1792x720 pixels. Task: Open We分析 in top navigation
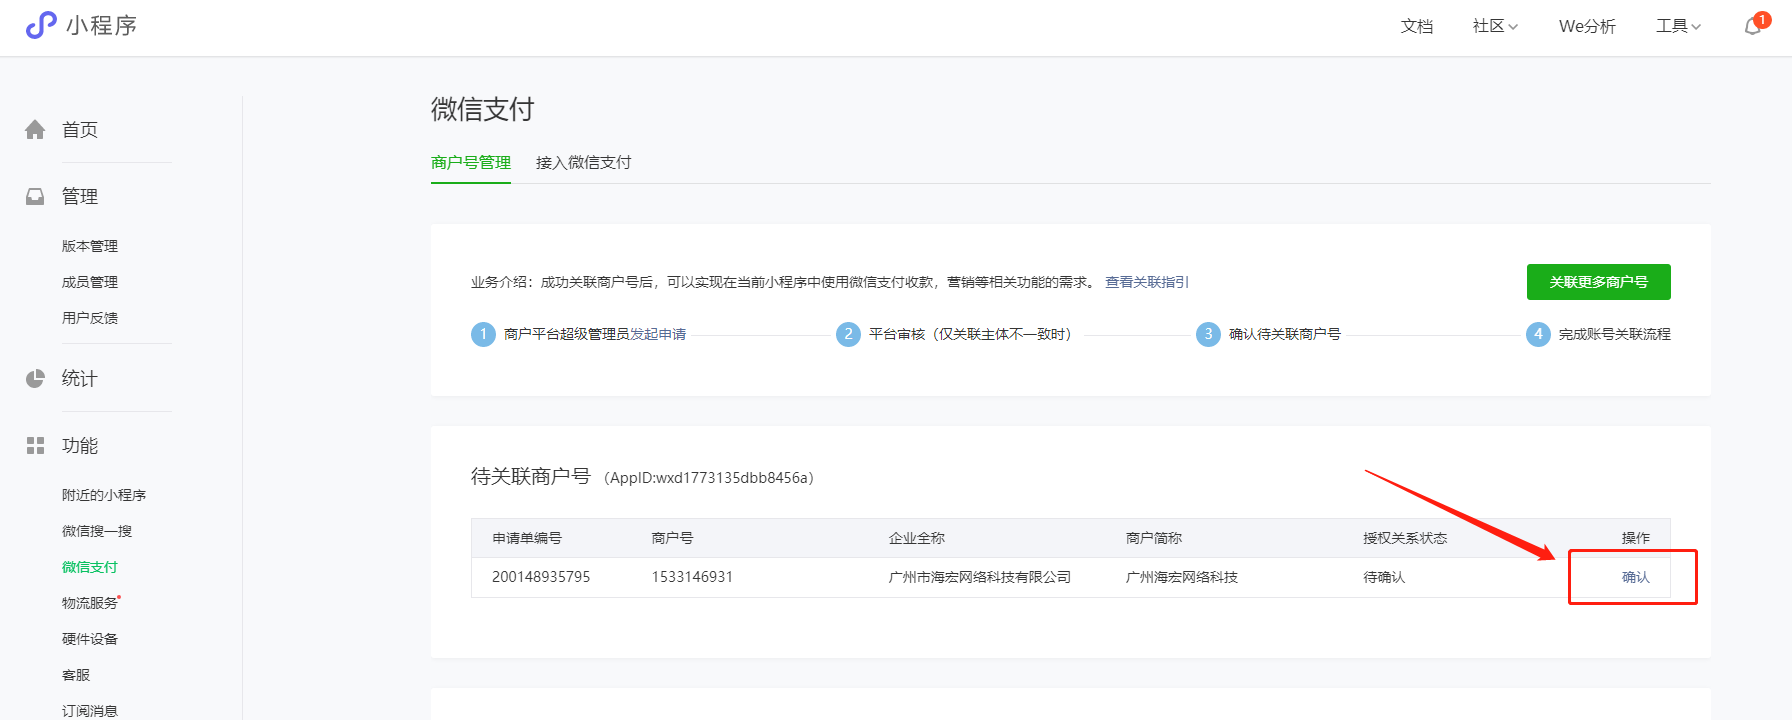(1587, 26)
